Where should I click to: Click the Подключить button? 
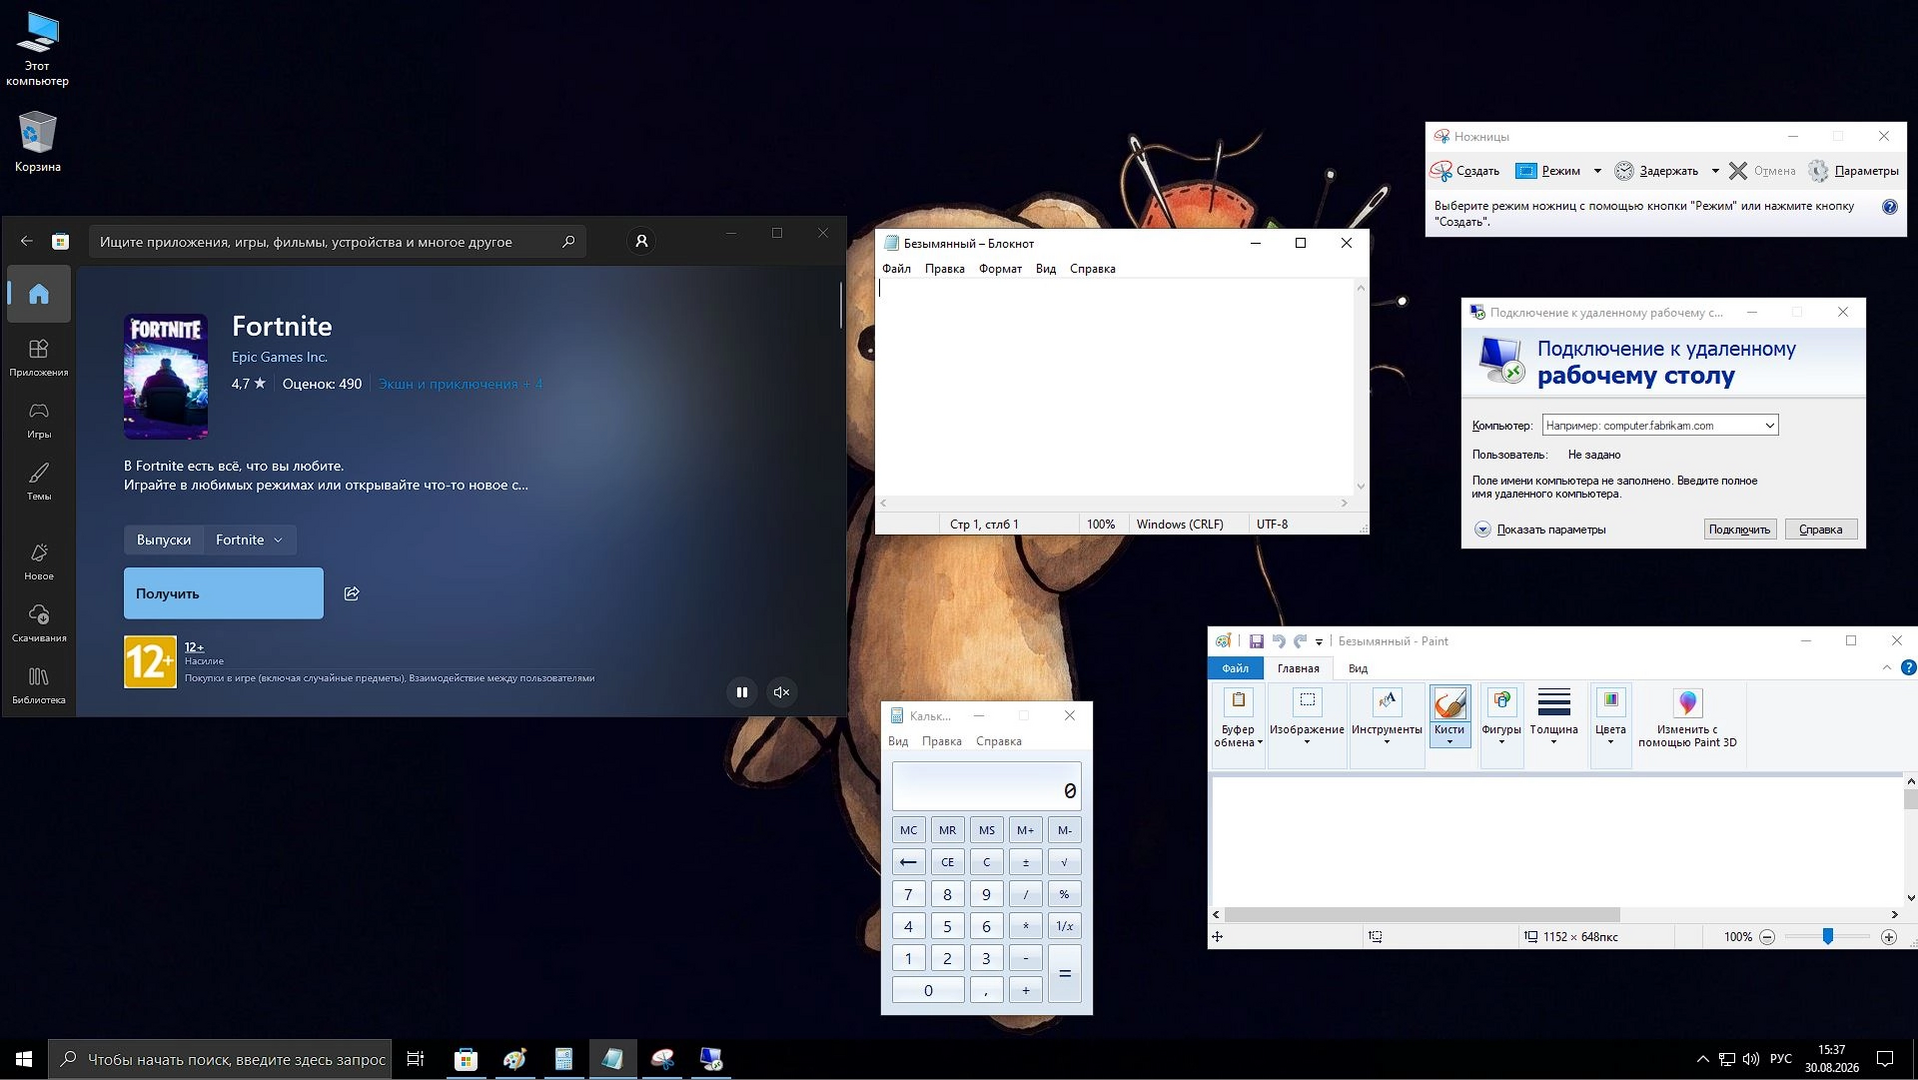coord(1739,530)
